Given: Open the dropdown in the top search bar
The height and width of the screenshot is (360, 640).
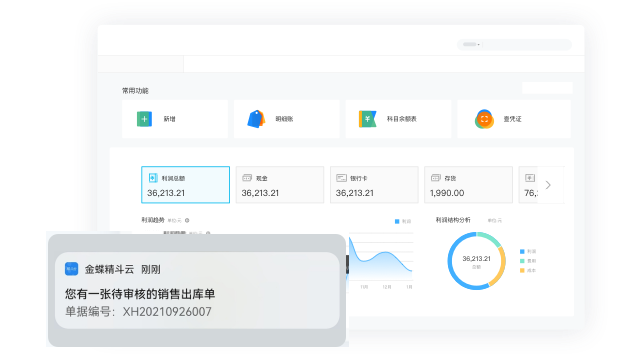Looking at the screenshot, I should click(471, 44).
